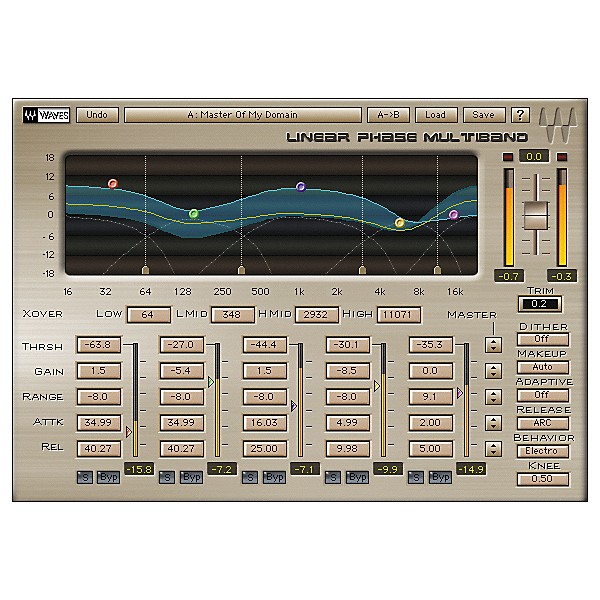Click the green threshold arrow on band two meter
600x600 pixels.
coord(211,382)
